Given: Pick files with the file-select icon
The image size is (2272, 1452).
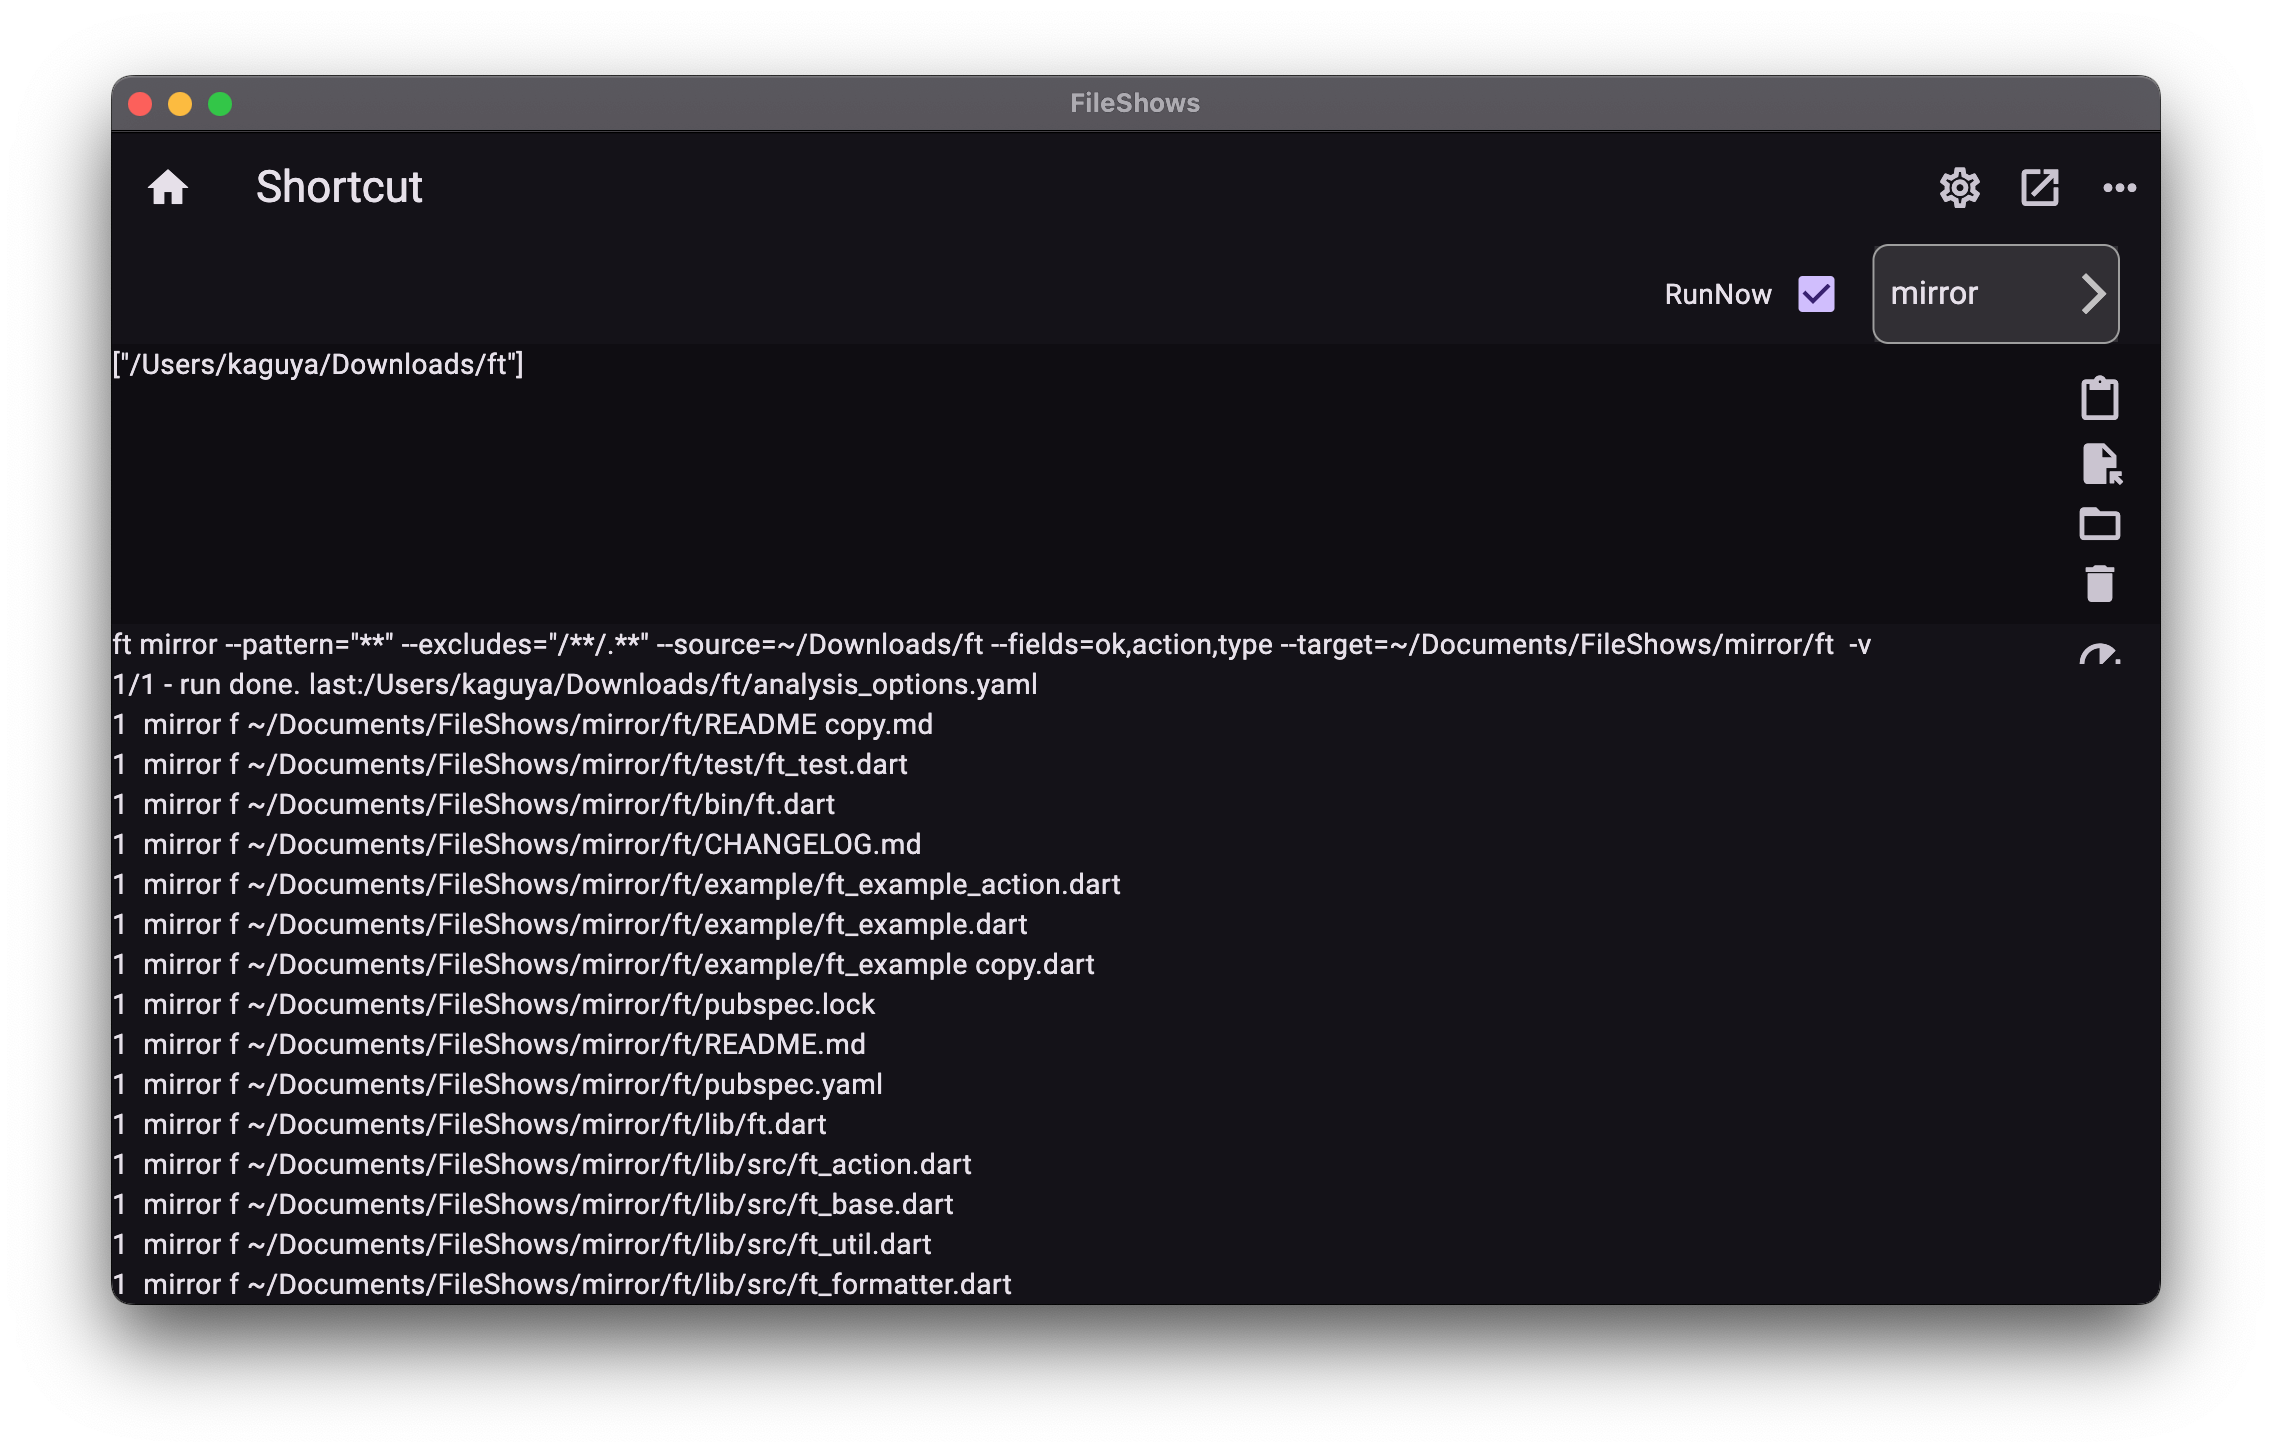Looking at the screenshot, I should [2099, 464].
